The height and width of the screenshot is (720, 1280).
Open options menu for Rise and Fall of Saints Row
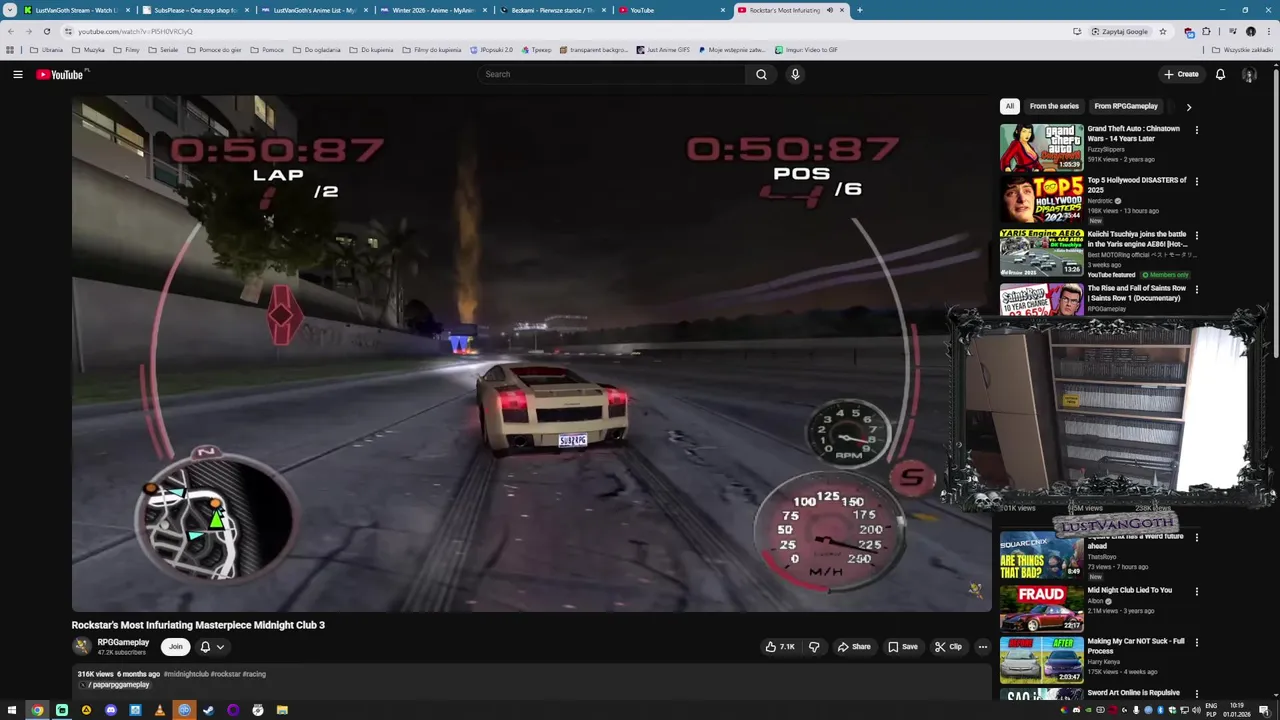click(x=1196, y=290)
